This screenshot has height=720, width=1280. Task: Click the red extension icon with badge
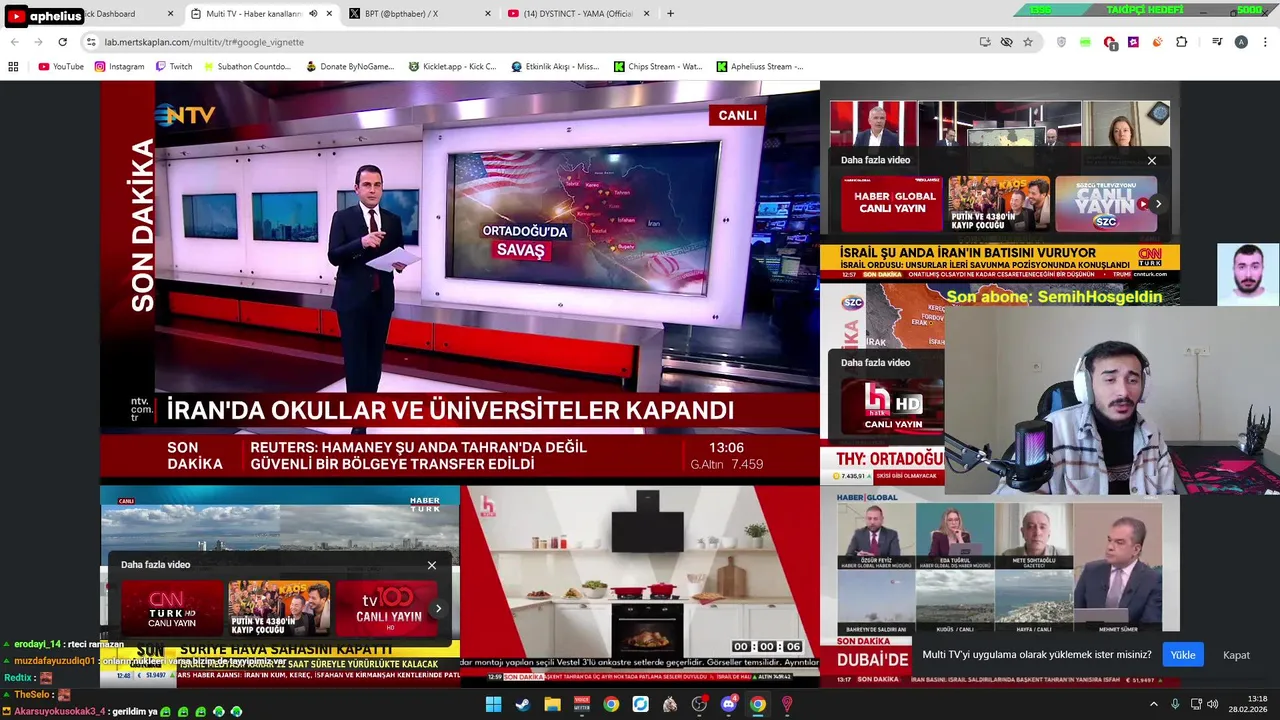click(1110, 42)
